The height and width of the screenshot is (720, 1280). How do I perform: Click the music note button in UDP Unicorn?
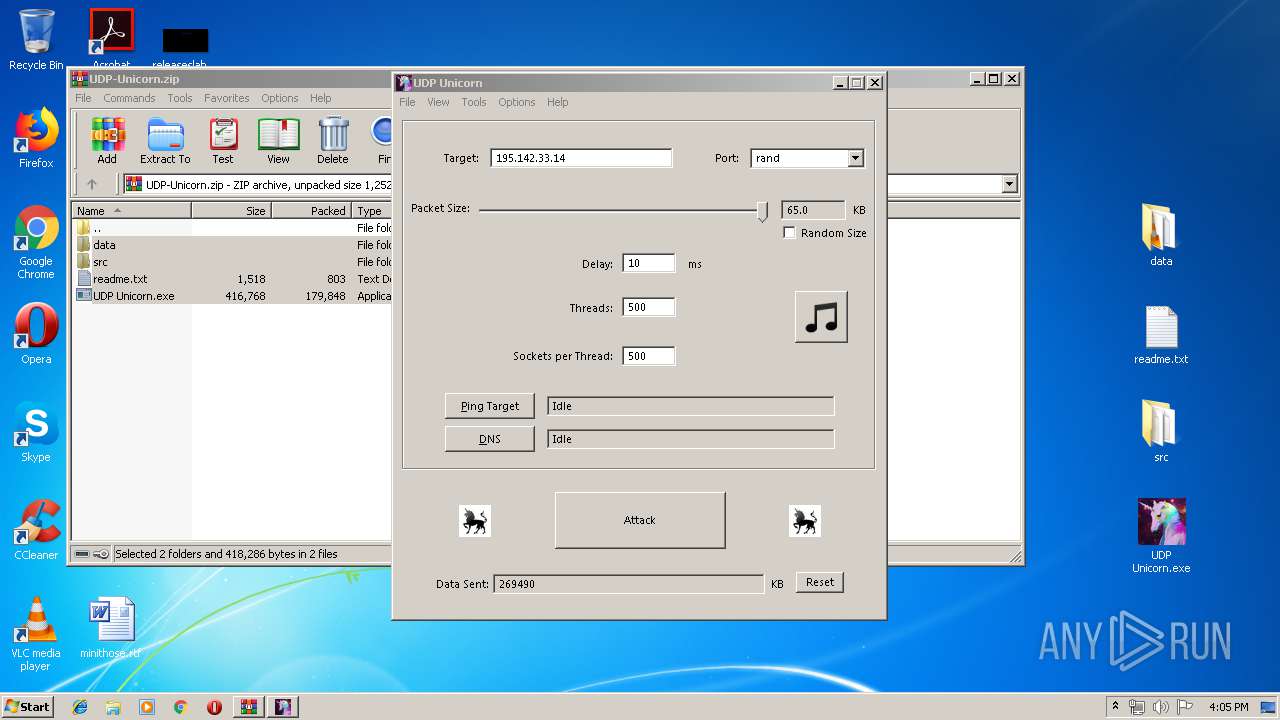pos(821,317)
